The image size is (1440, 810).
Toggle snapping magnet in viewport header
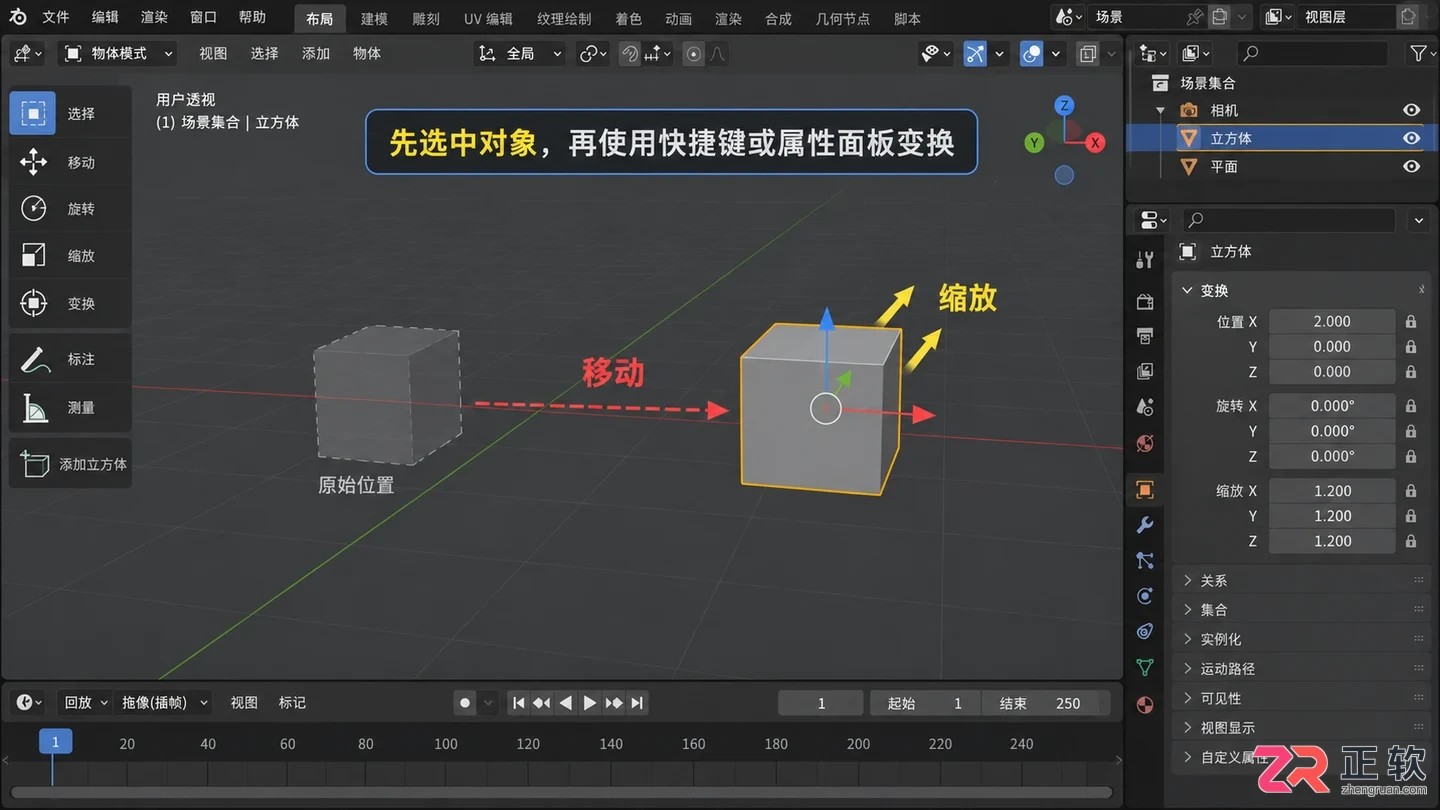(630, 54)
